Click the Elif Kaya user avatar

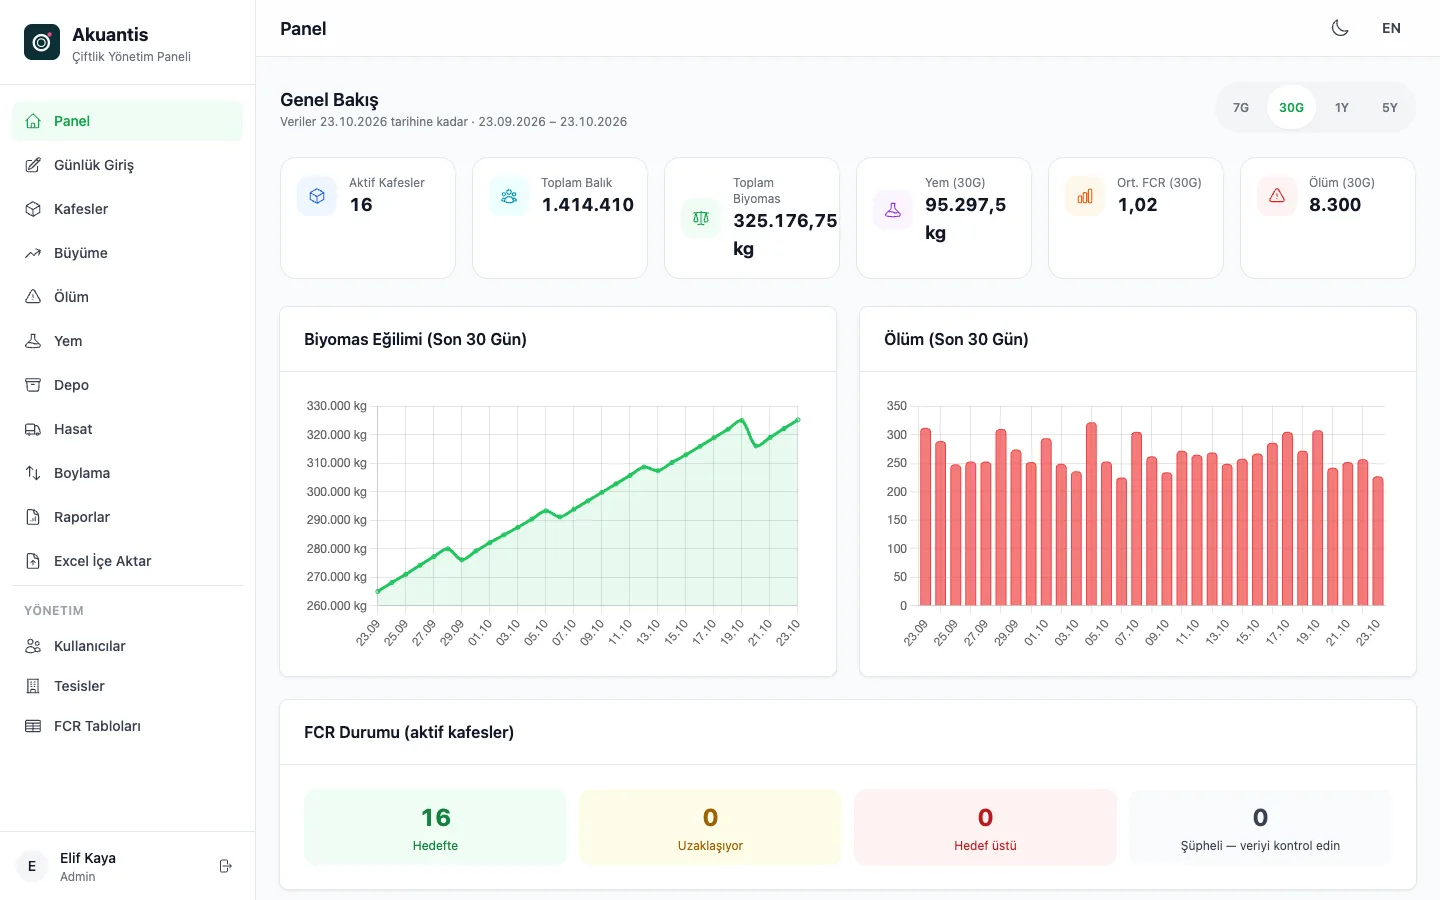[x=32, y=866]
